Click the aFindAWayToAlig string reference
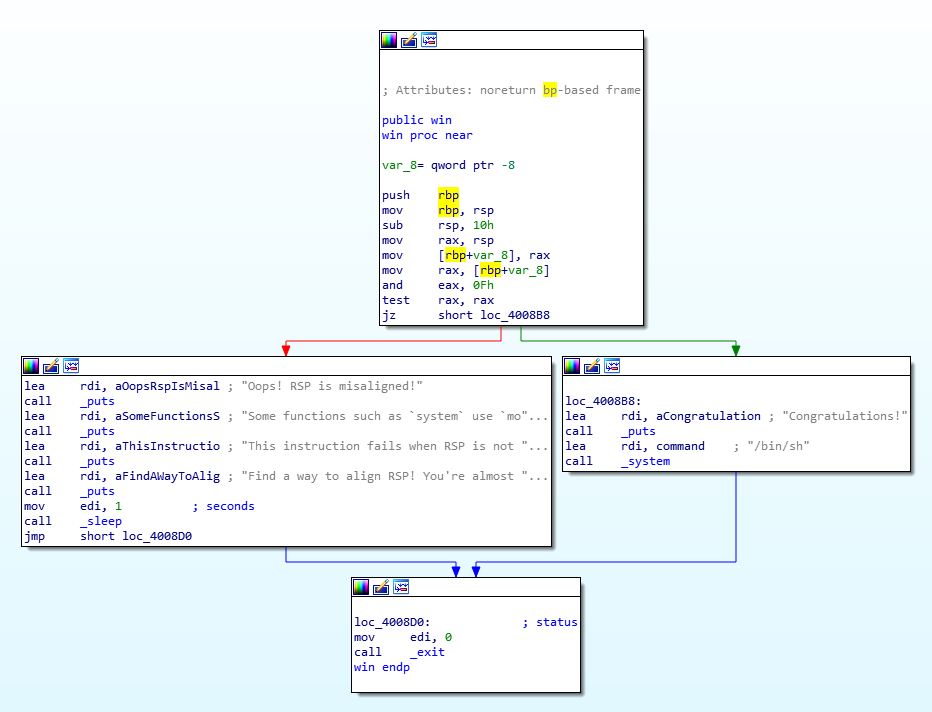Viewport: 932px width, 712px height. click(x=168, y=476)
